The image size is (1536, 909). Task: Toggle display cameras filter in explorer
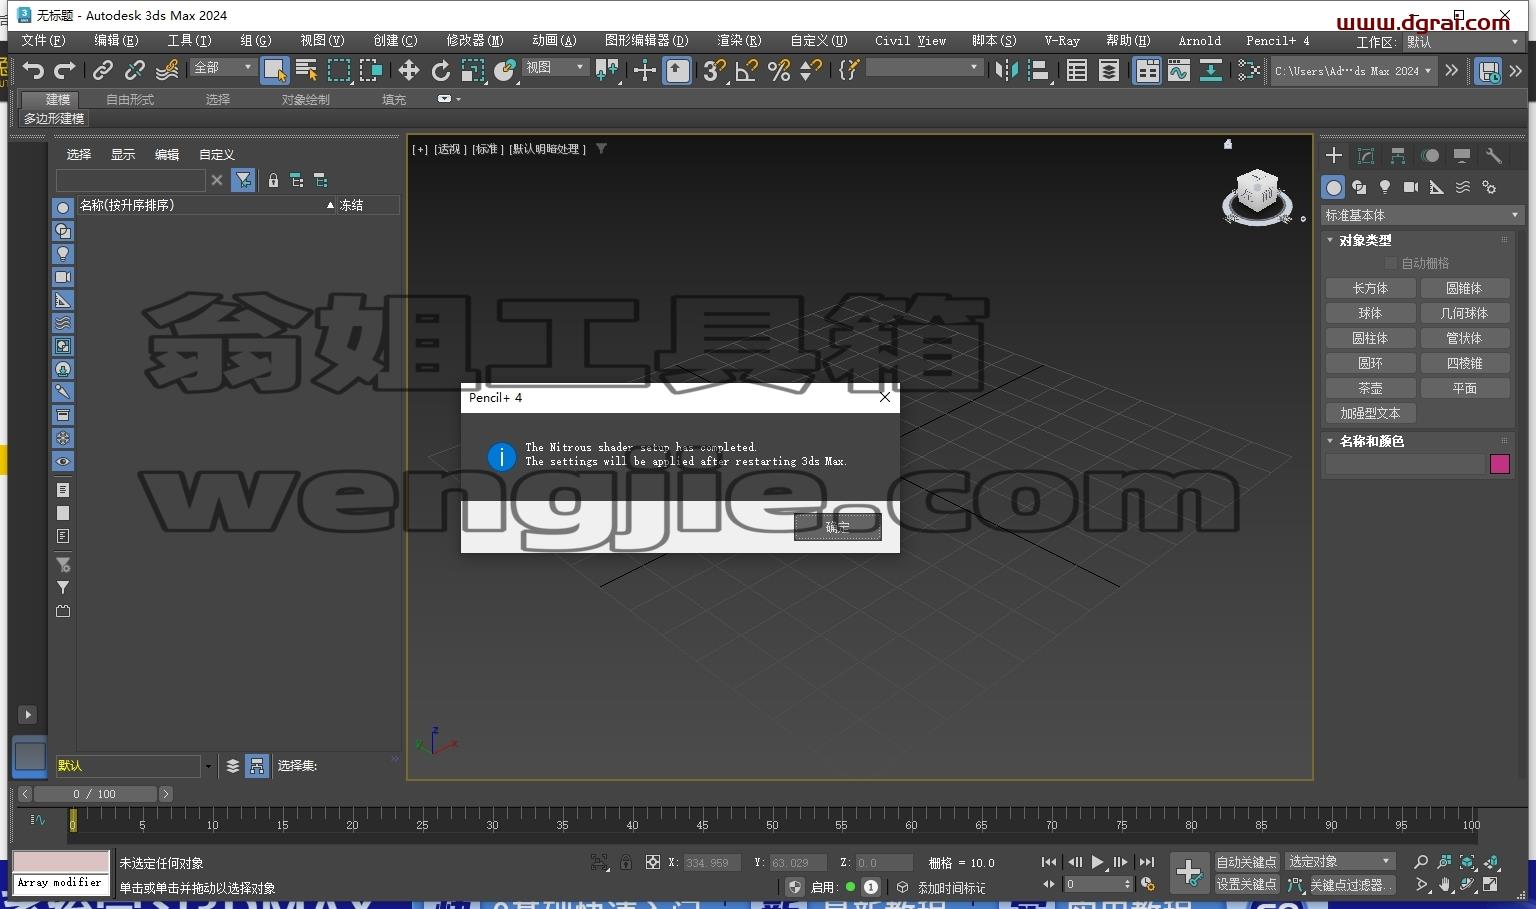pyautogui.click(x=63, y=277)
